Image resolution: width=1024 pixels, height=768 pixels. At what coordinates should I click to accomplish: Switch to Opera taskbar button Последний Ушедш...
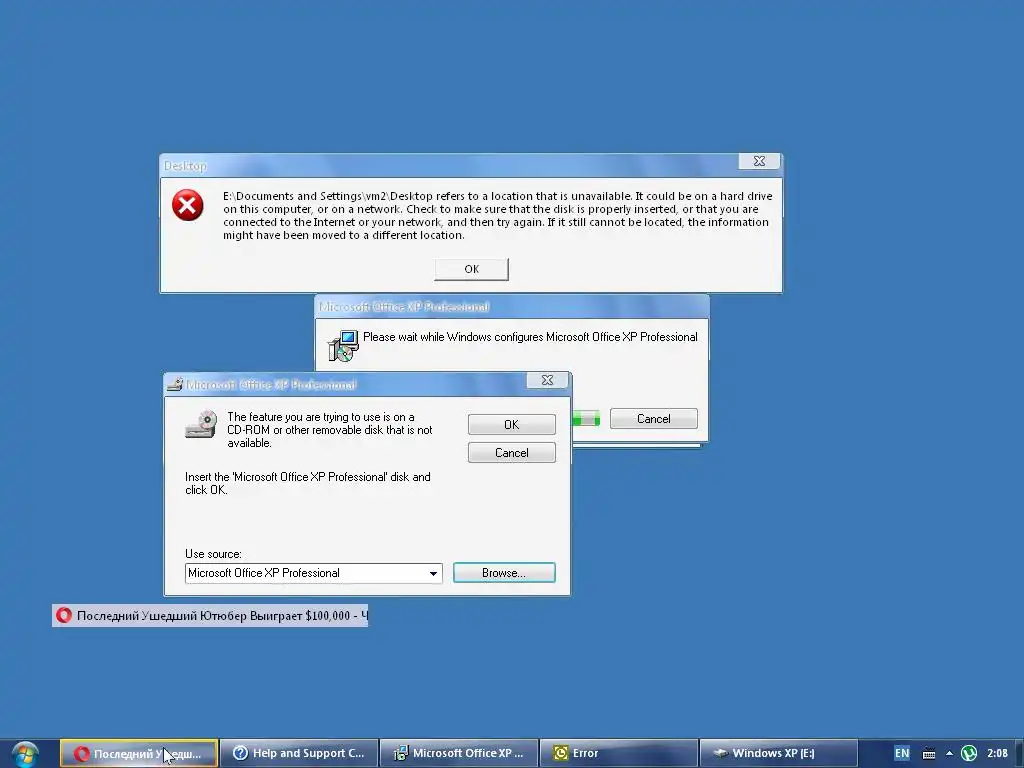[x=139, y=753]
